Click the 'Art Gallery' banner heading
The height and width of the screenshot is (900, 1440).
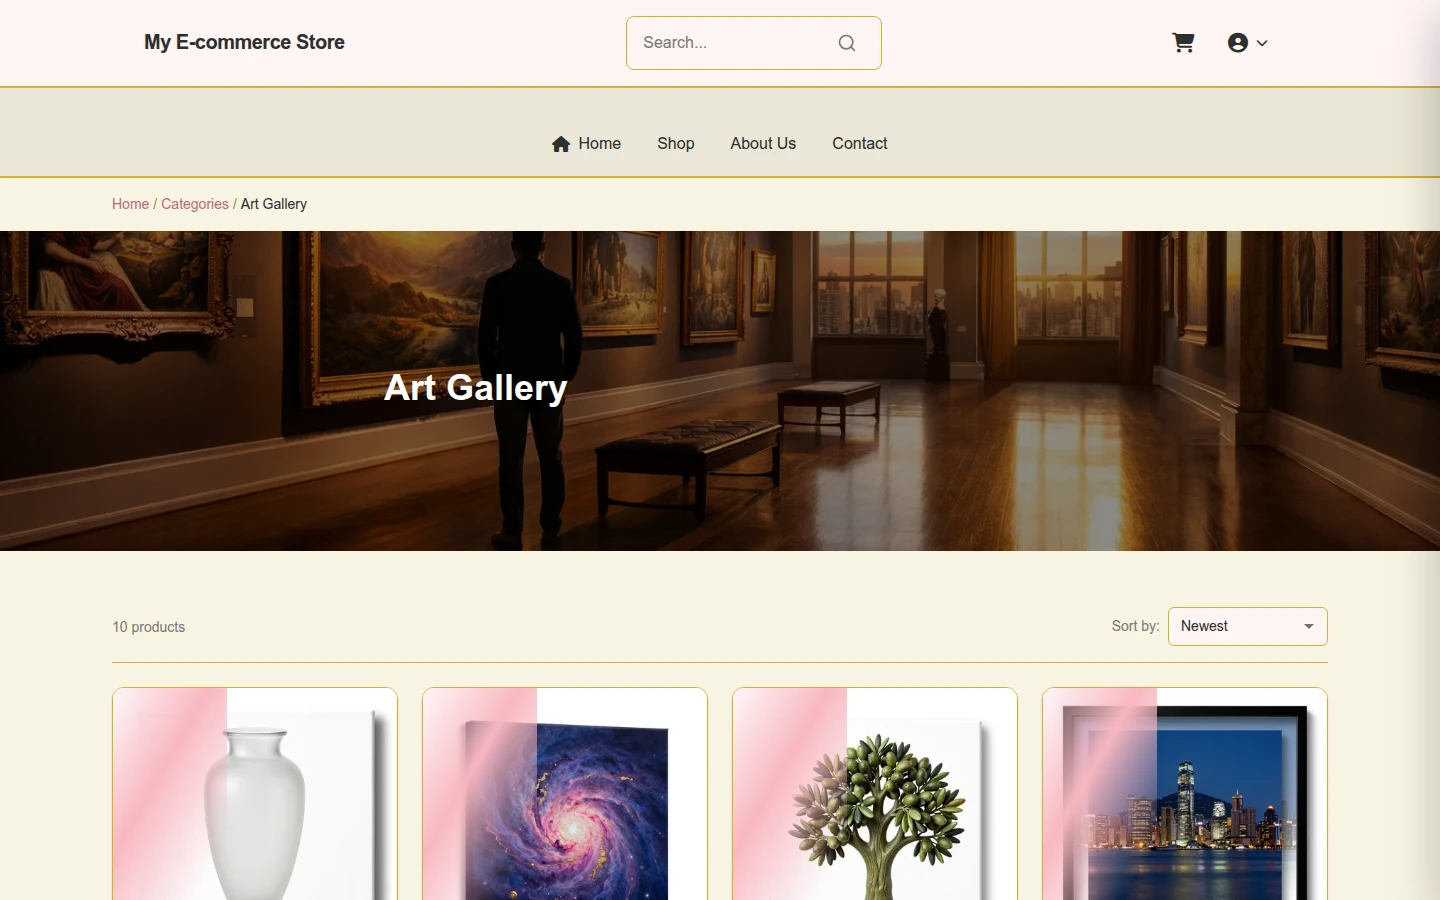476,388
